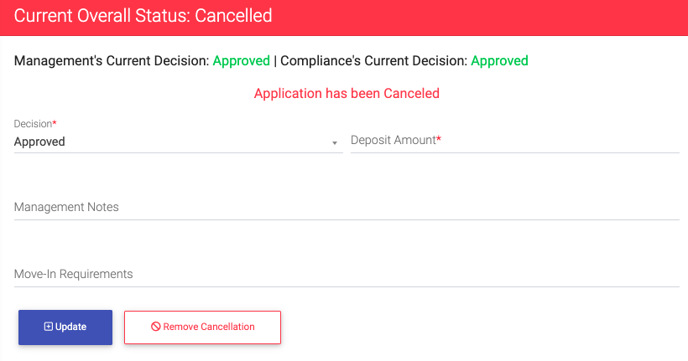Click Compliance's green Approved status text

(499, 61)
